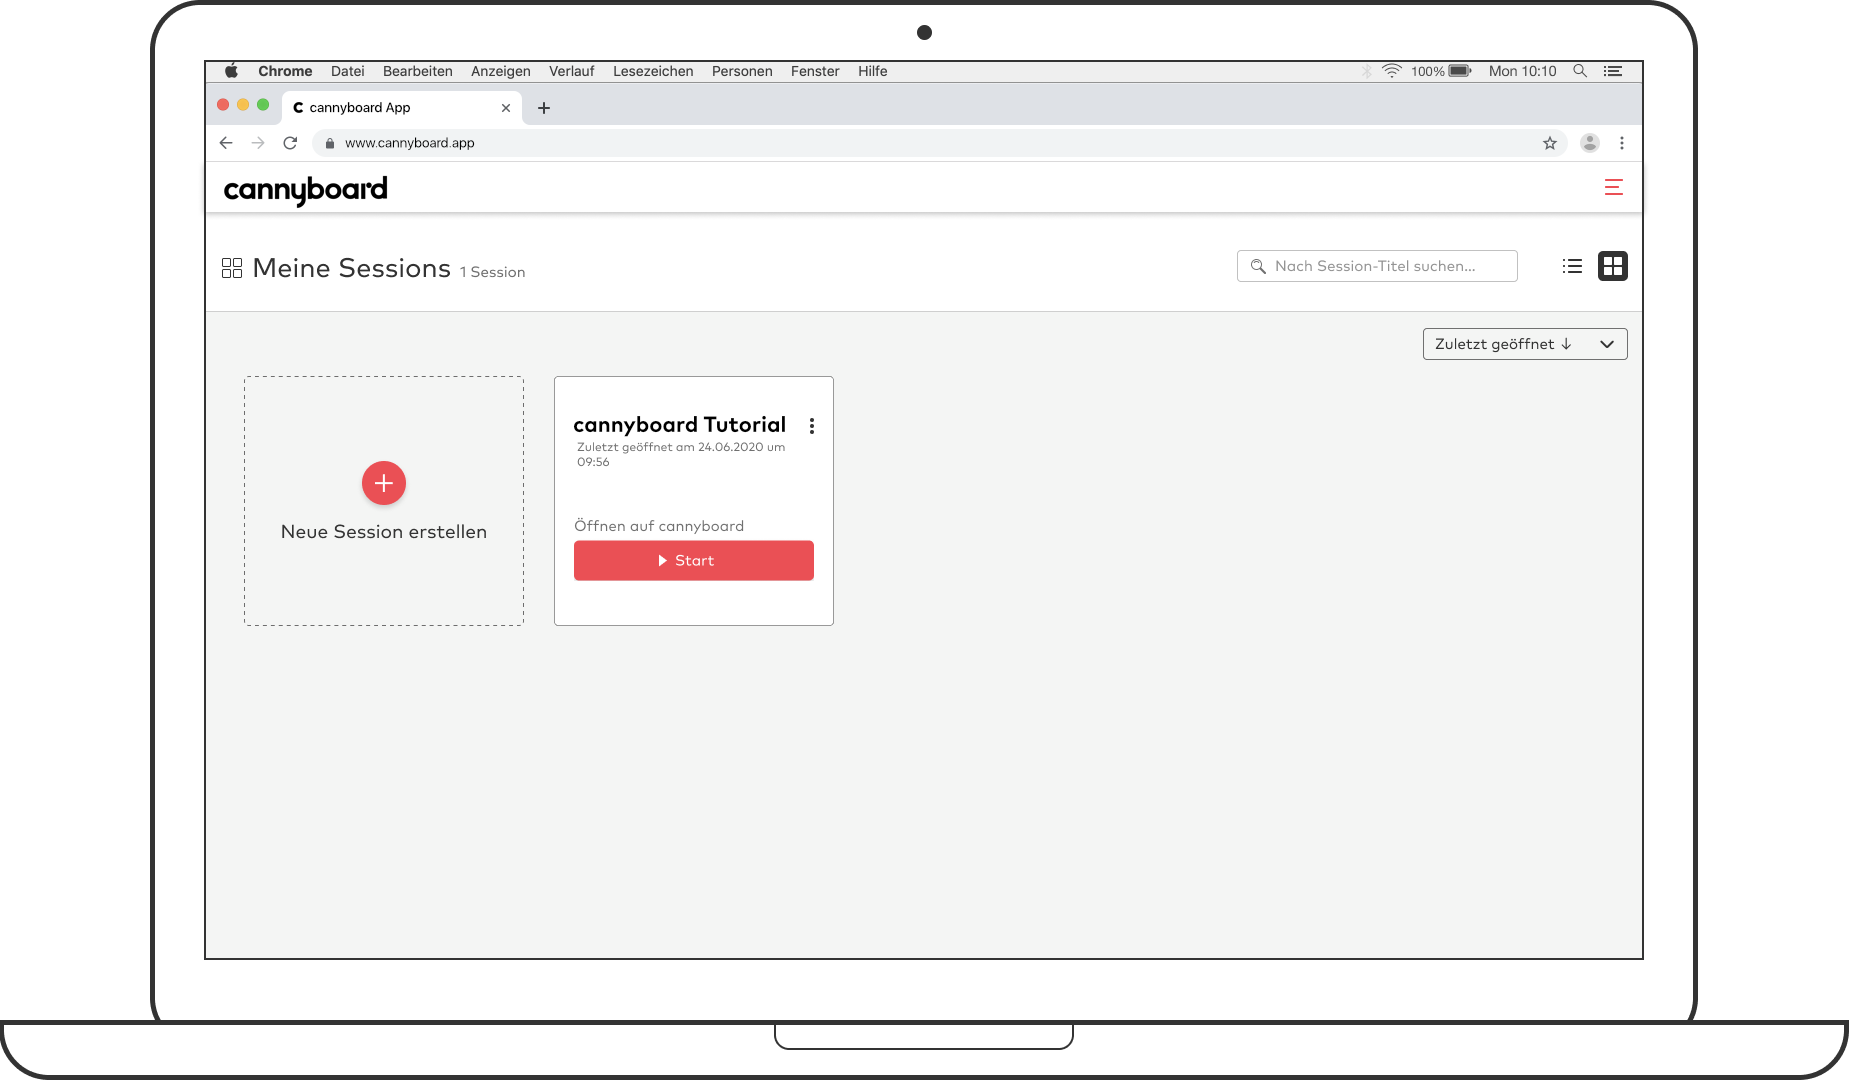This screenshot has width=1850, height=1080.
Task: Click the Meine Sessions grid icon
Action: (x=232, y=268)
